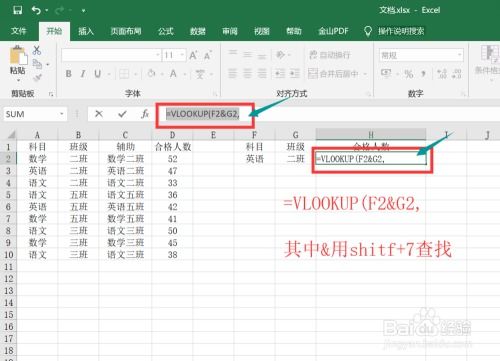This screenshot has height=361, width=500.
Task: Switch to the 页面布局 ribbon tab
Action: tap(126, 31)
